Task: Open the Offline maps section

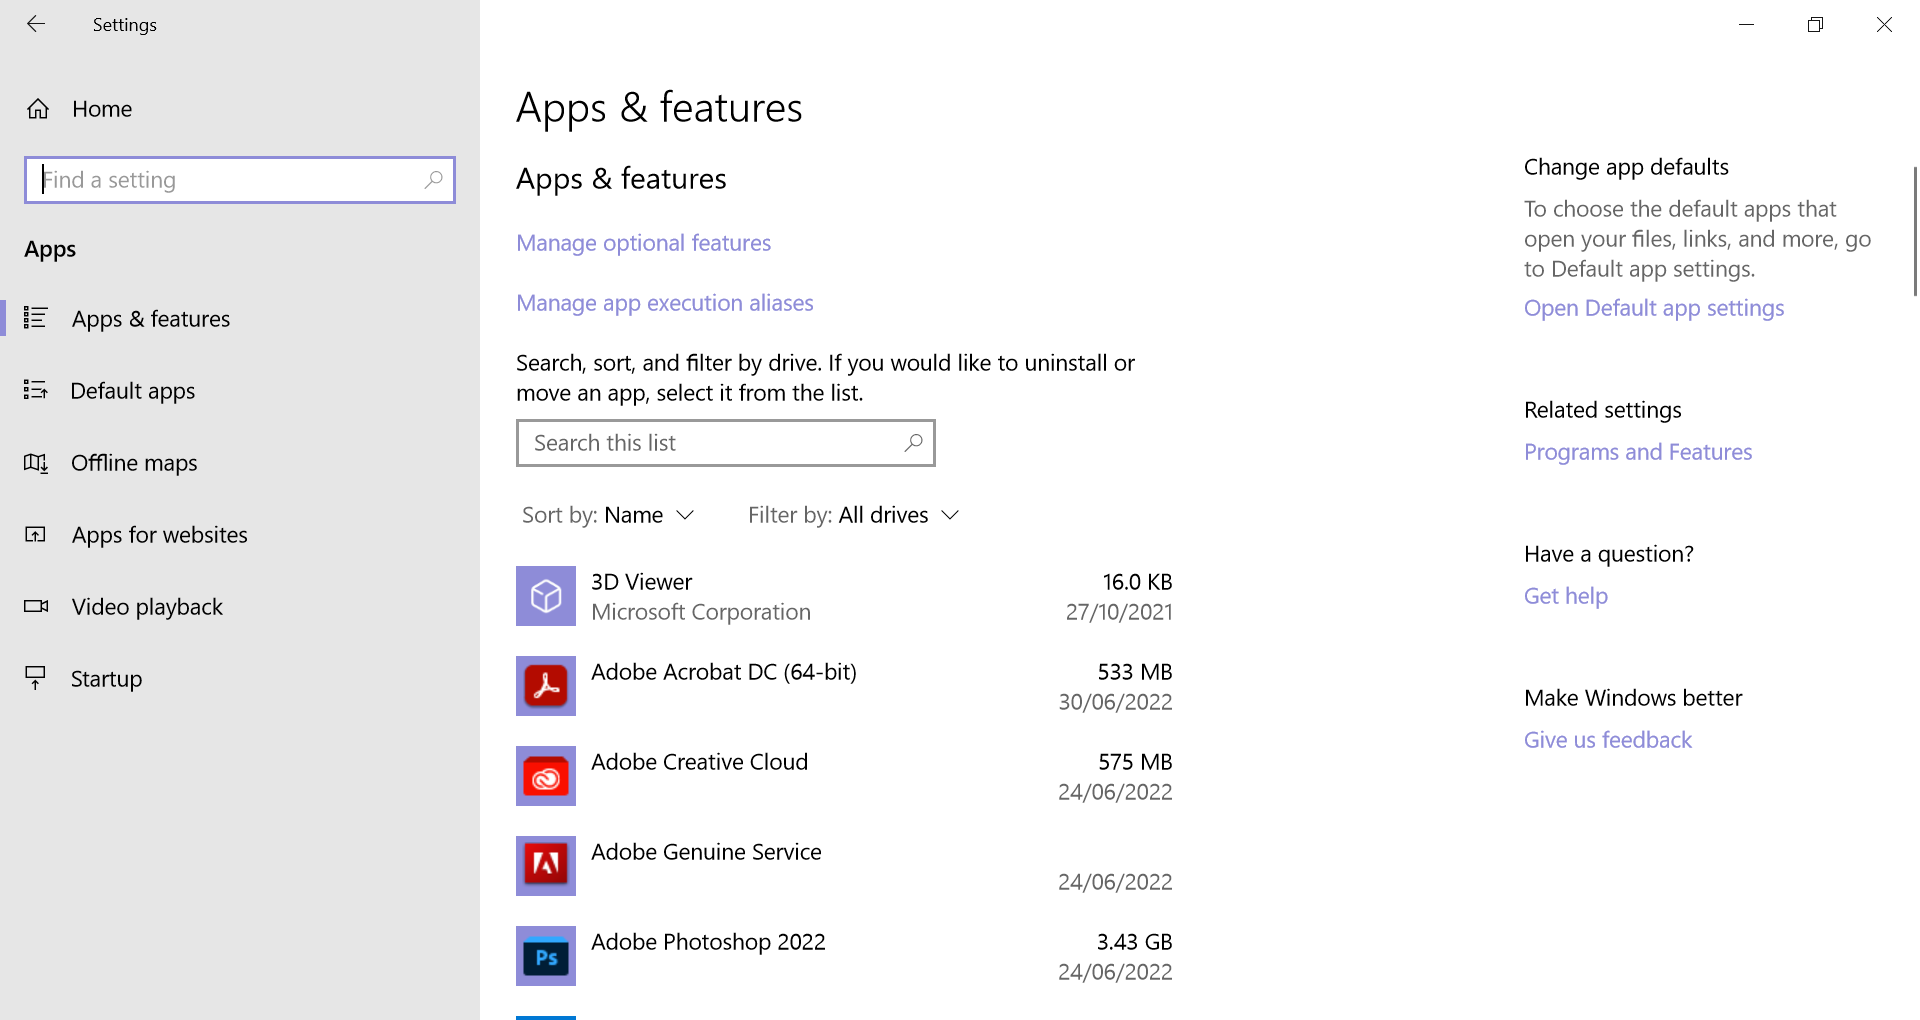Action: click(x=134, y=463)
